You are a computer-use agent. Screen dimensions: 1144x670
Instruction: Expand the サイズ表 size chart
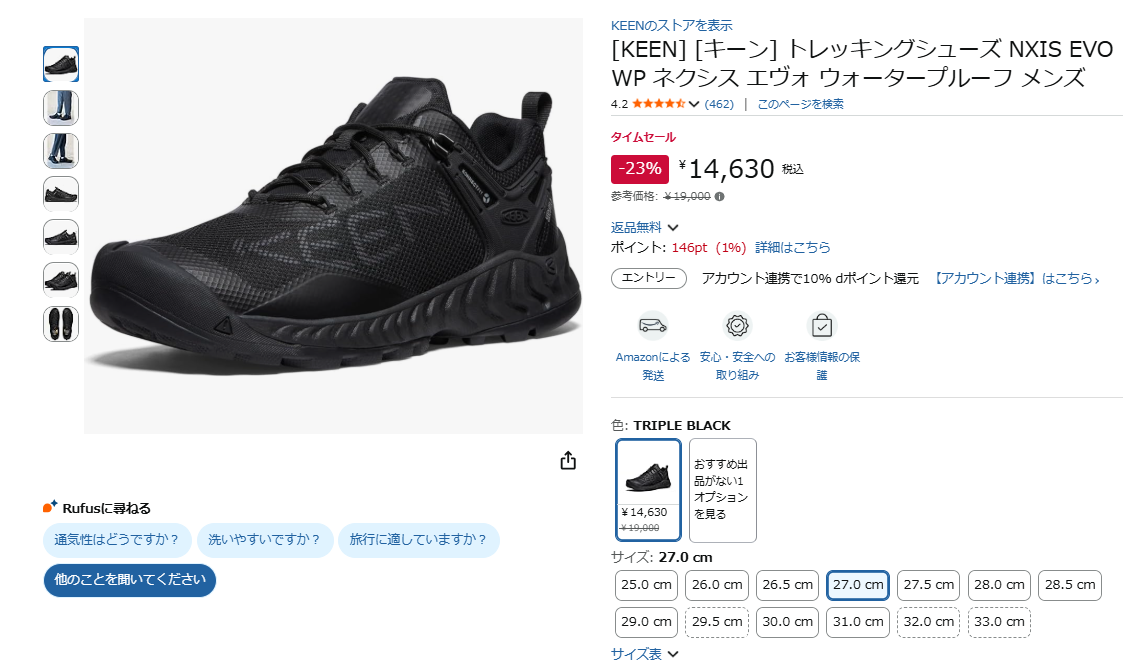[672, 654]
